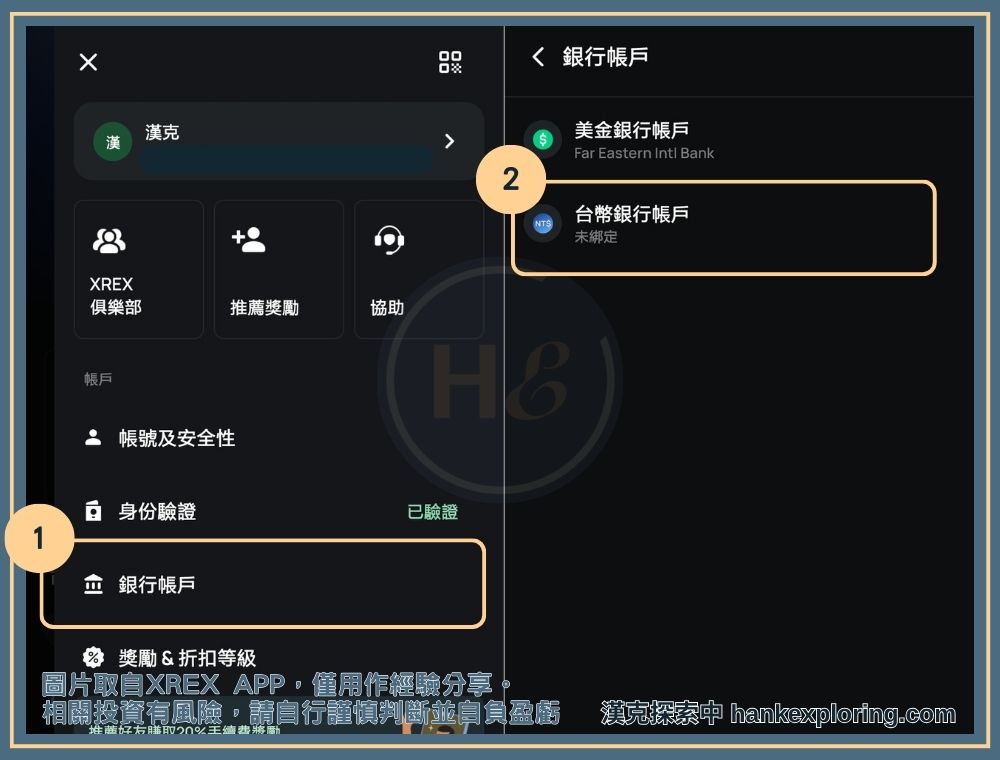Click the green 漢 profile avatar
Image resolution: width=1000 pixels, height=760 pixels.
[113, 142]
